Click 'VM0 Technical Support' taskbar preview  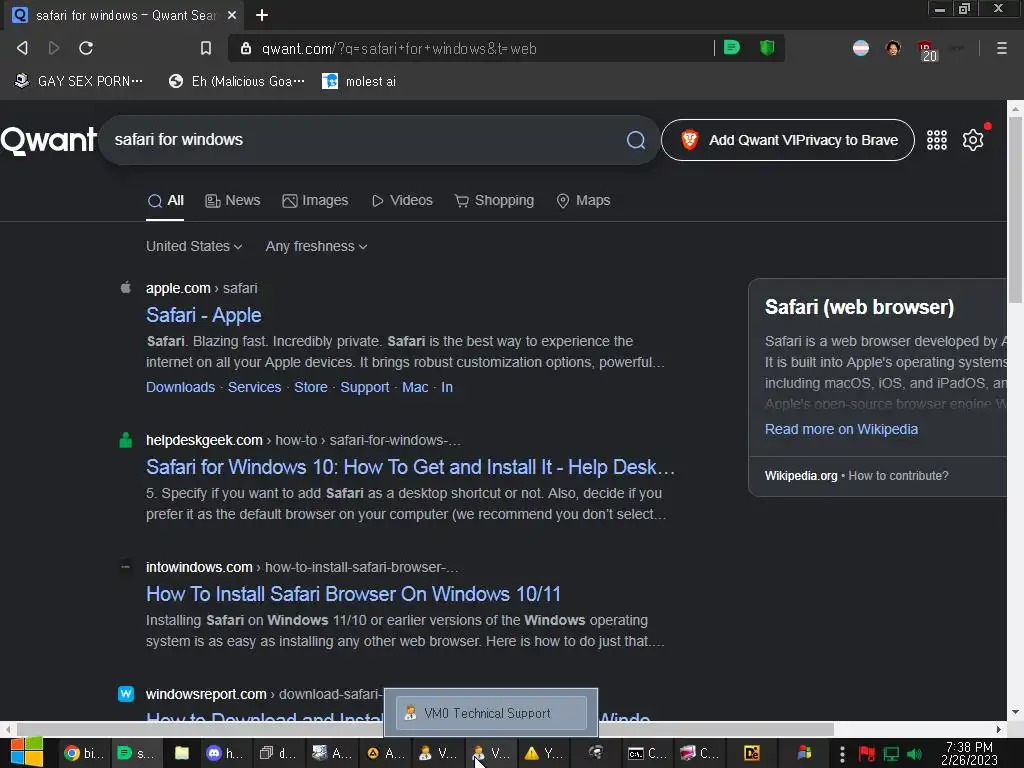point(490,713)
